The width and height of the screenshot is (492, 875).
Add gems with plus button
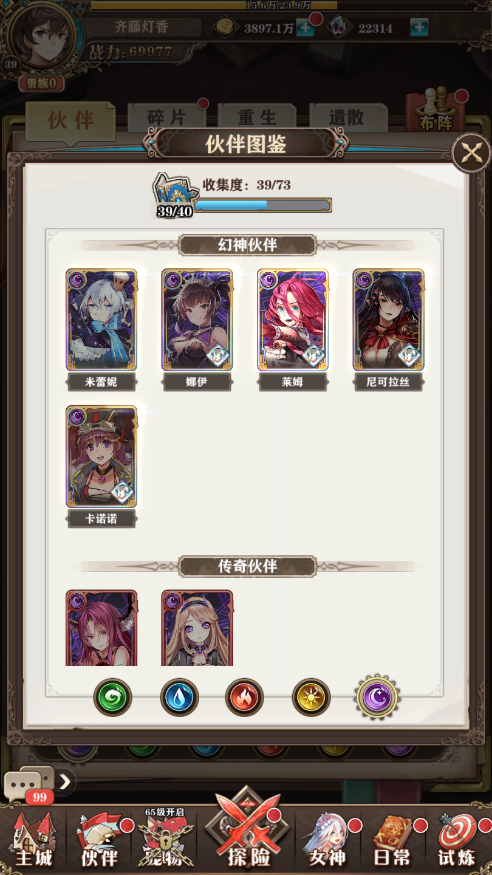tap(419, 27)
